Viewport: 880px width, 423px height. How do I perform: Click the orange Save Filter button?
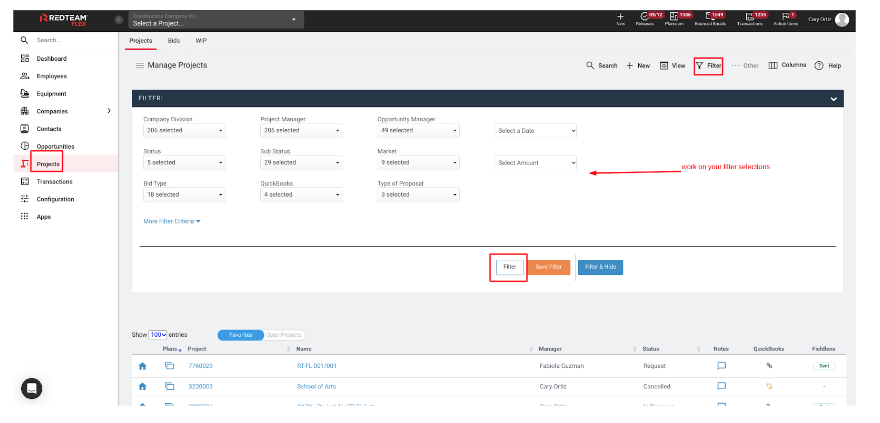coord(548,267)
